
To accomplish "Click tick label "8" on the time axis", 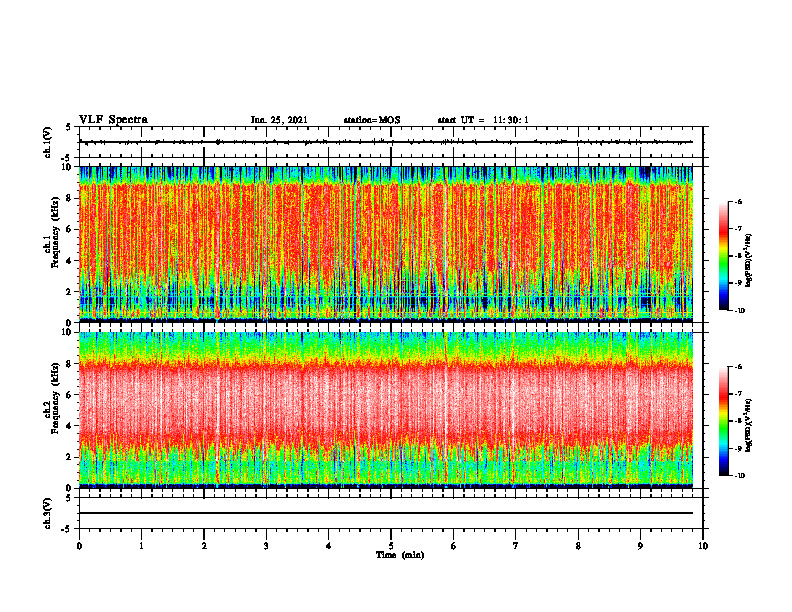I will (x=578, y=546).
